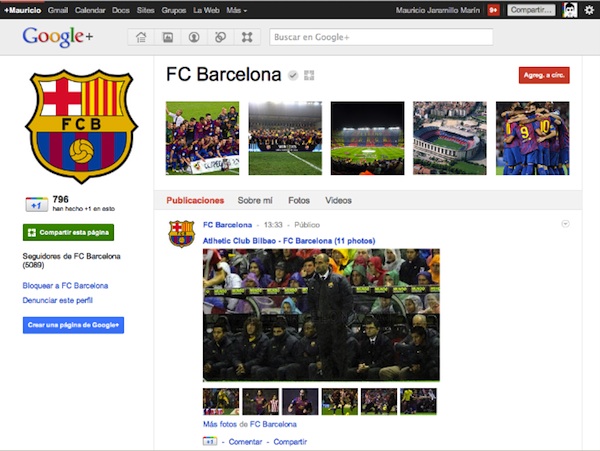Click Bloquear a FC Barcelona link
Screen dimensions: 600x451
[65, 286]
